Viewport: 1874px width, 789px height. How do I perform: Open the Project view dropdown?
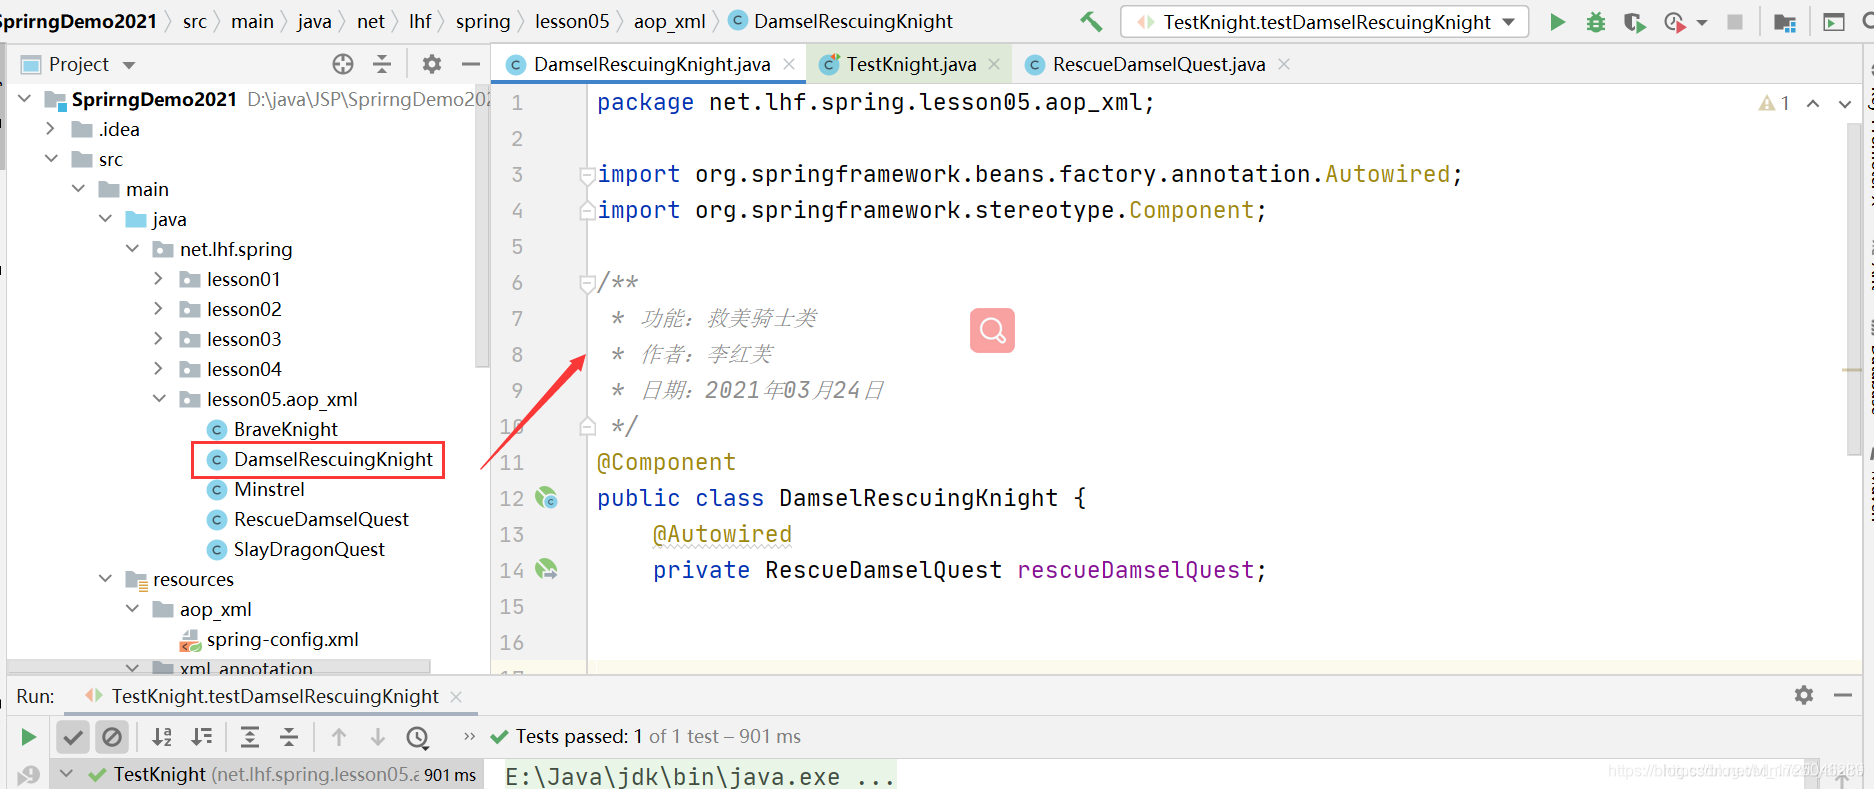click(129, 65)
